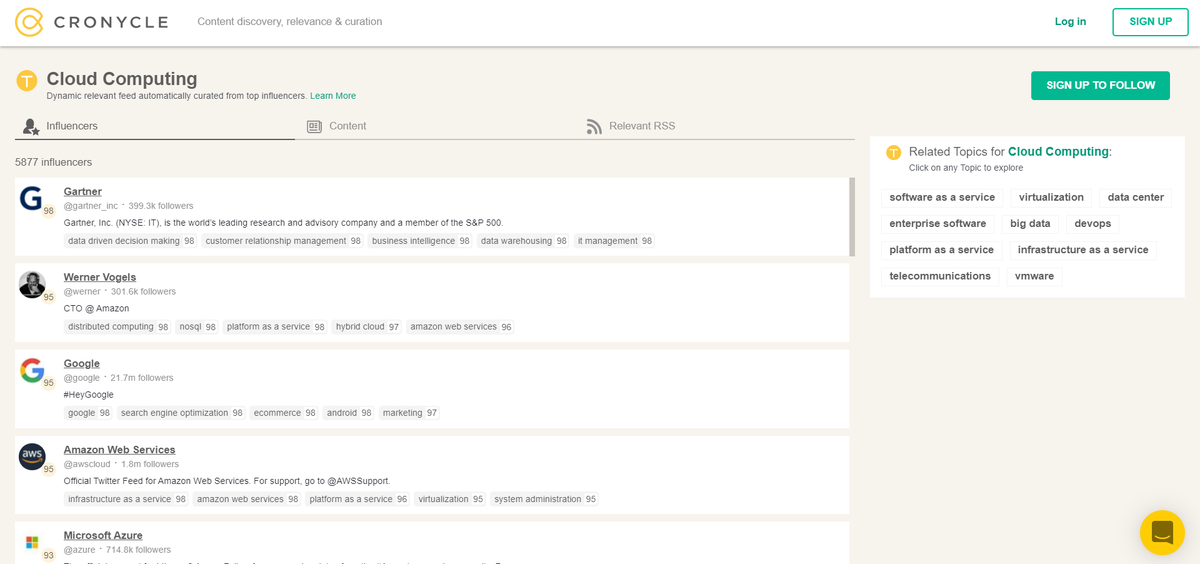Select the software as a service related topic
1200x564 pixels.
pyautogui.click(x=942, y=197)
